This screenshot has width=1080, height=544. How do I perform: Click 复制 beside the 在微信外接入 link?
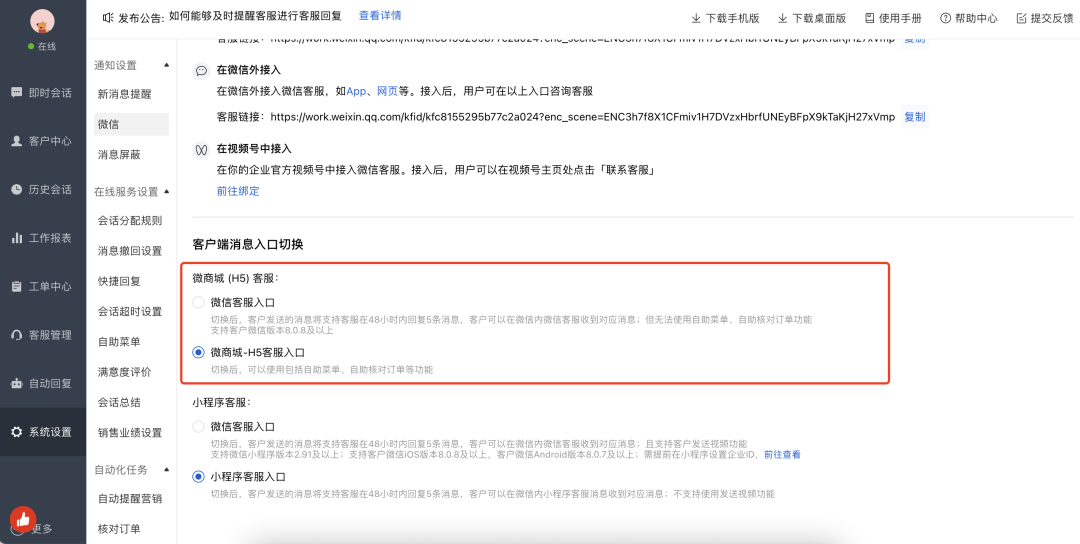click(x=915, y=117)
